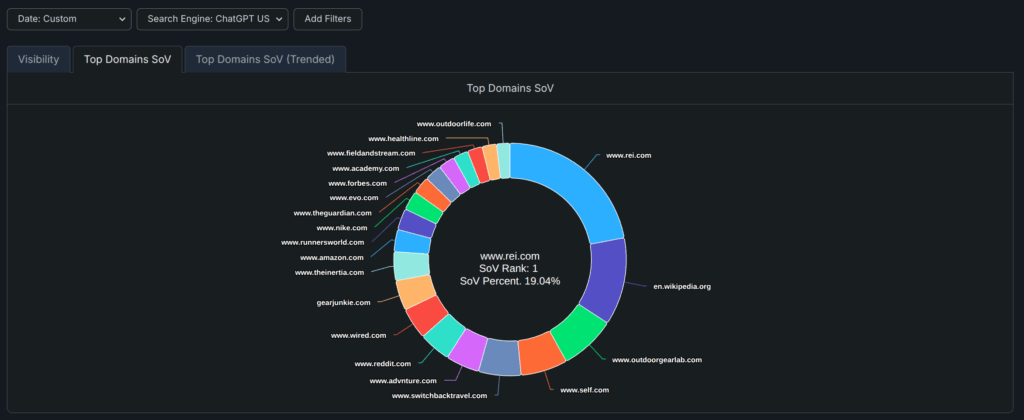Click the gearjunkie.com chart label
The image size is (1024, 420).
[343, 302]
